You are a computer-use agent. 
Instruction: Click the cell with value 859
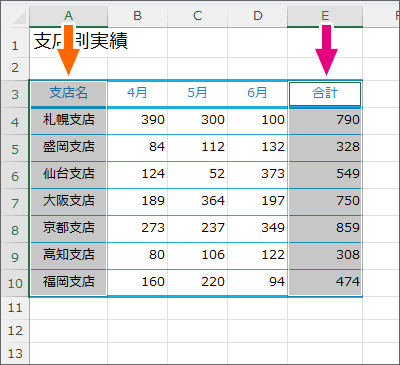(325, 229)
